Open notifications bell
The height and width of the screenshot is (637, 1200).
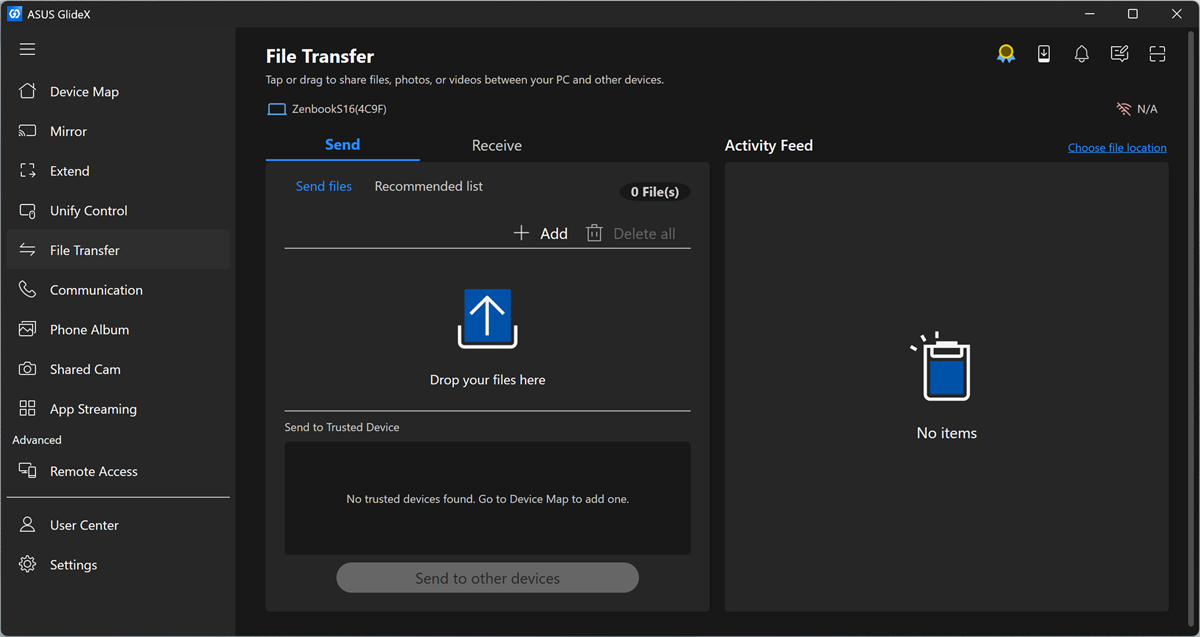pyautogui.click(x=1081, y=55)
